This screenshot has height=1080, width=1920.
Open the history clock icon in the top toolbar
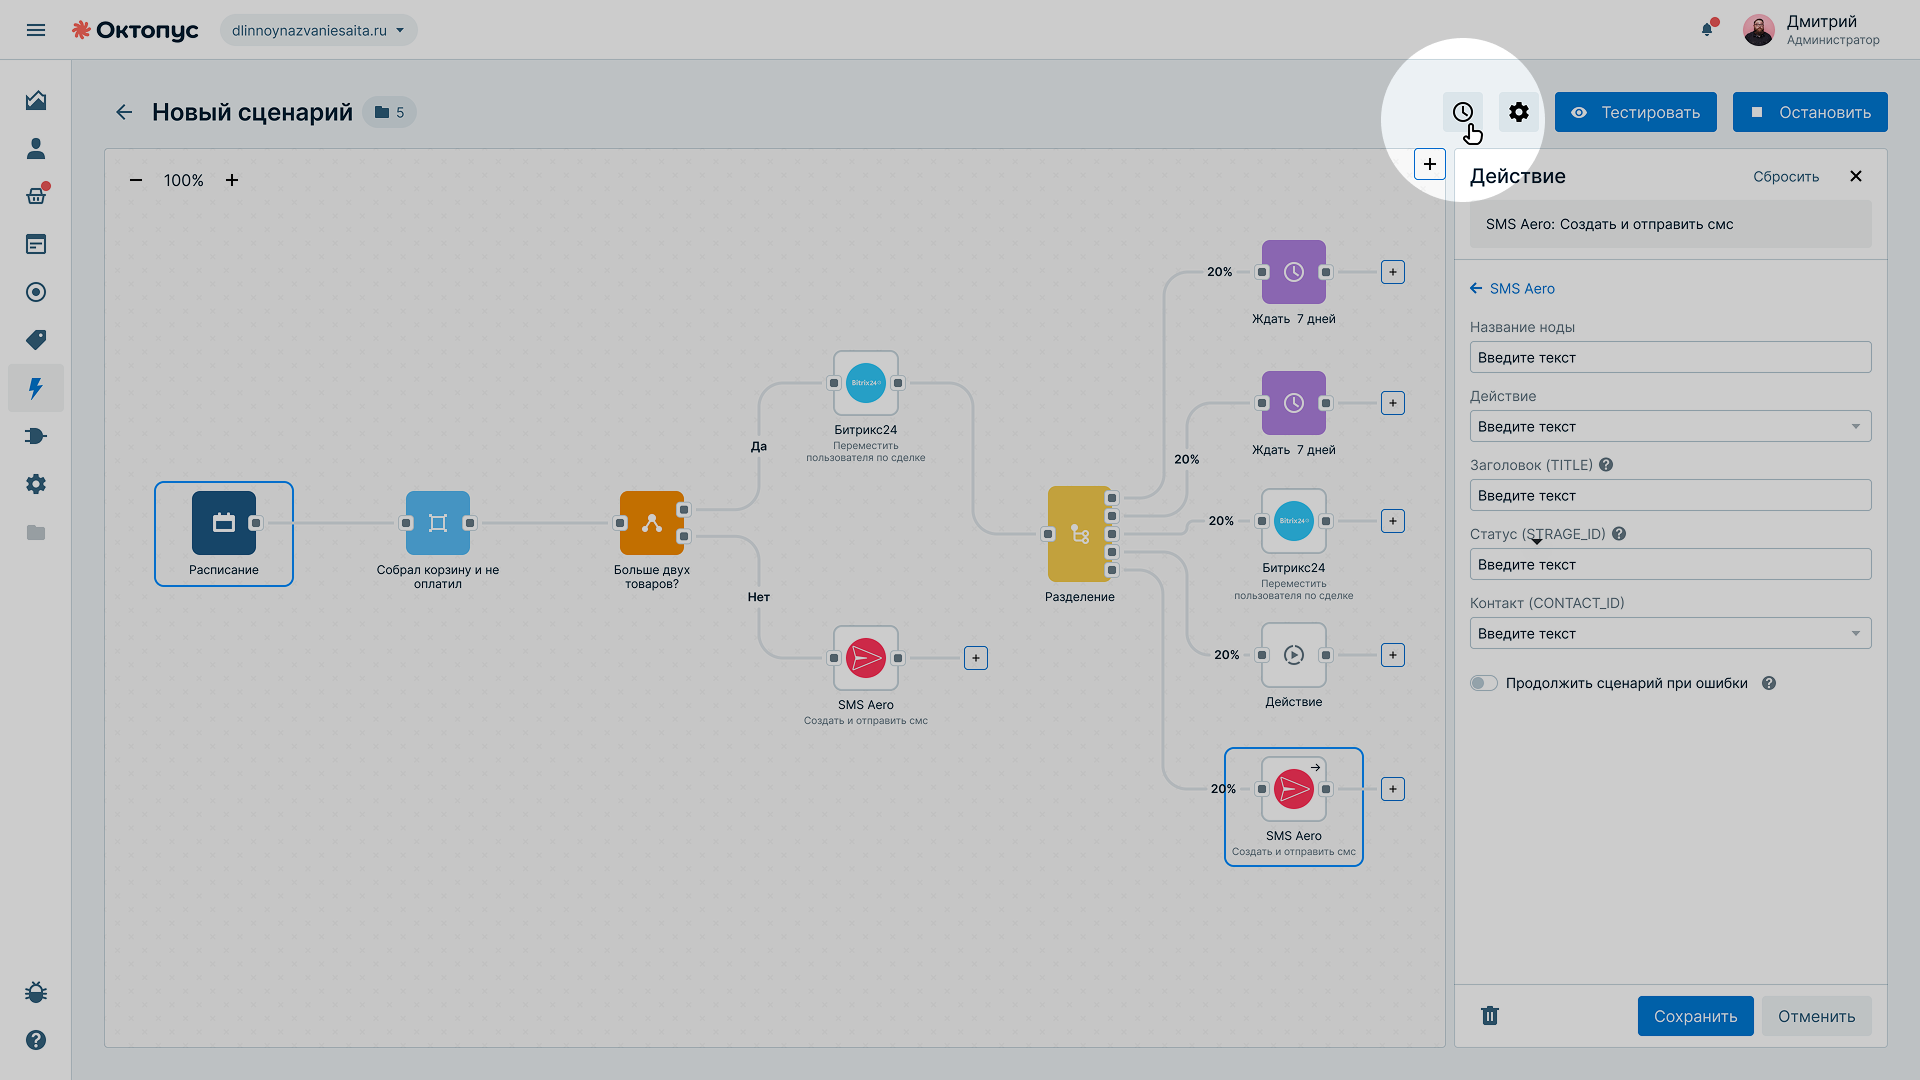[1462, 112]
